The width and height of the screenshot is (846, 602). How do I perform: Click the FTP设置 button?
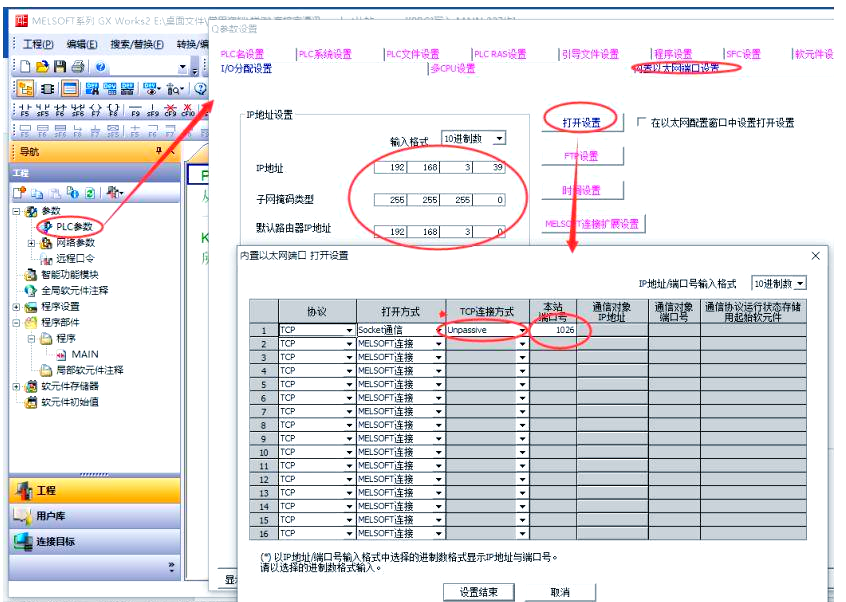583,156
